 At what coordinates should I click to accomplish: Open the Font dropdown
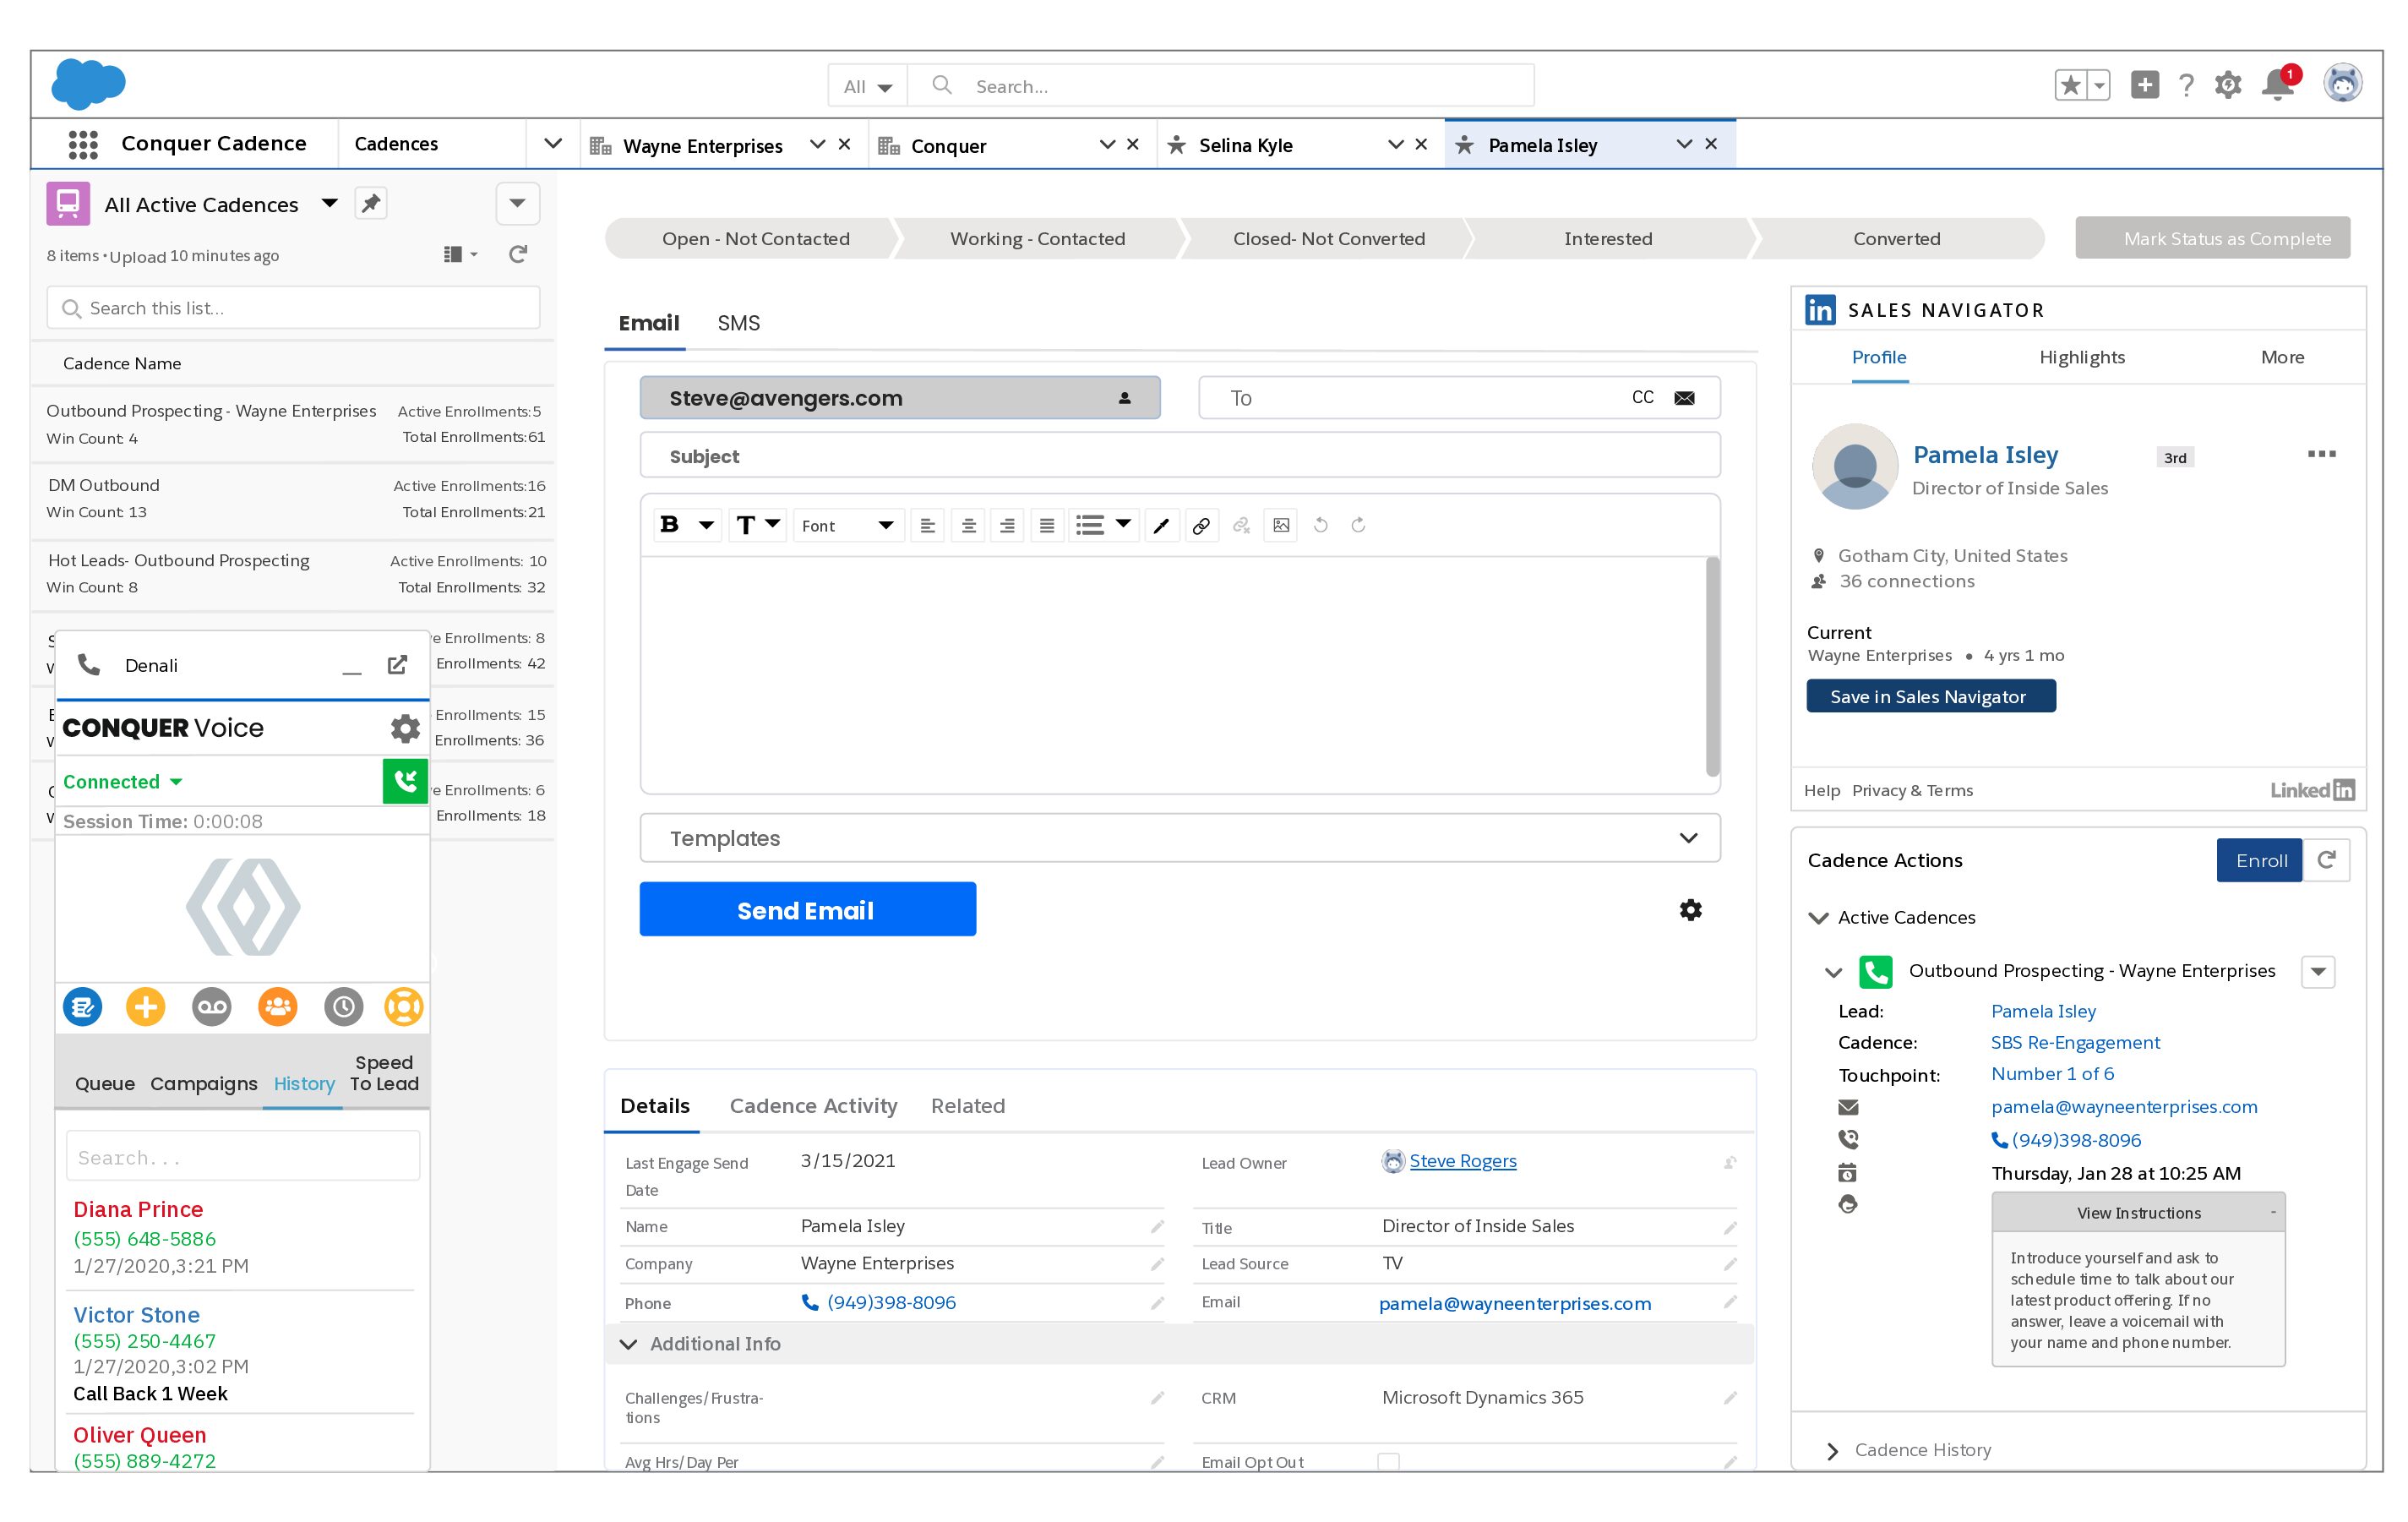click(x=848, y=525)
